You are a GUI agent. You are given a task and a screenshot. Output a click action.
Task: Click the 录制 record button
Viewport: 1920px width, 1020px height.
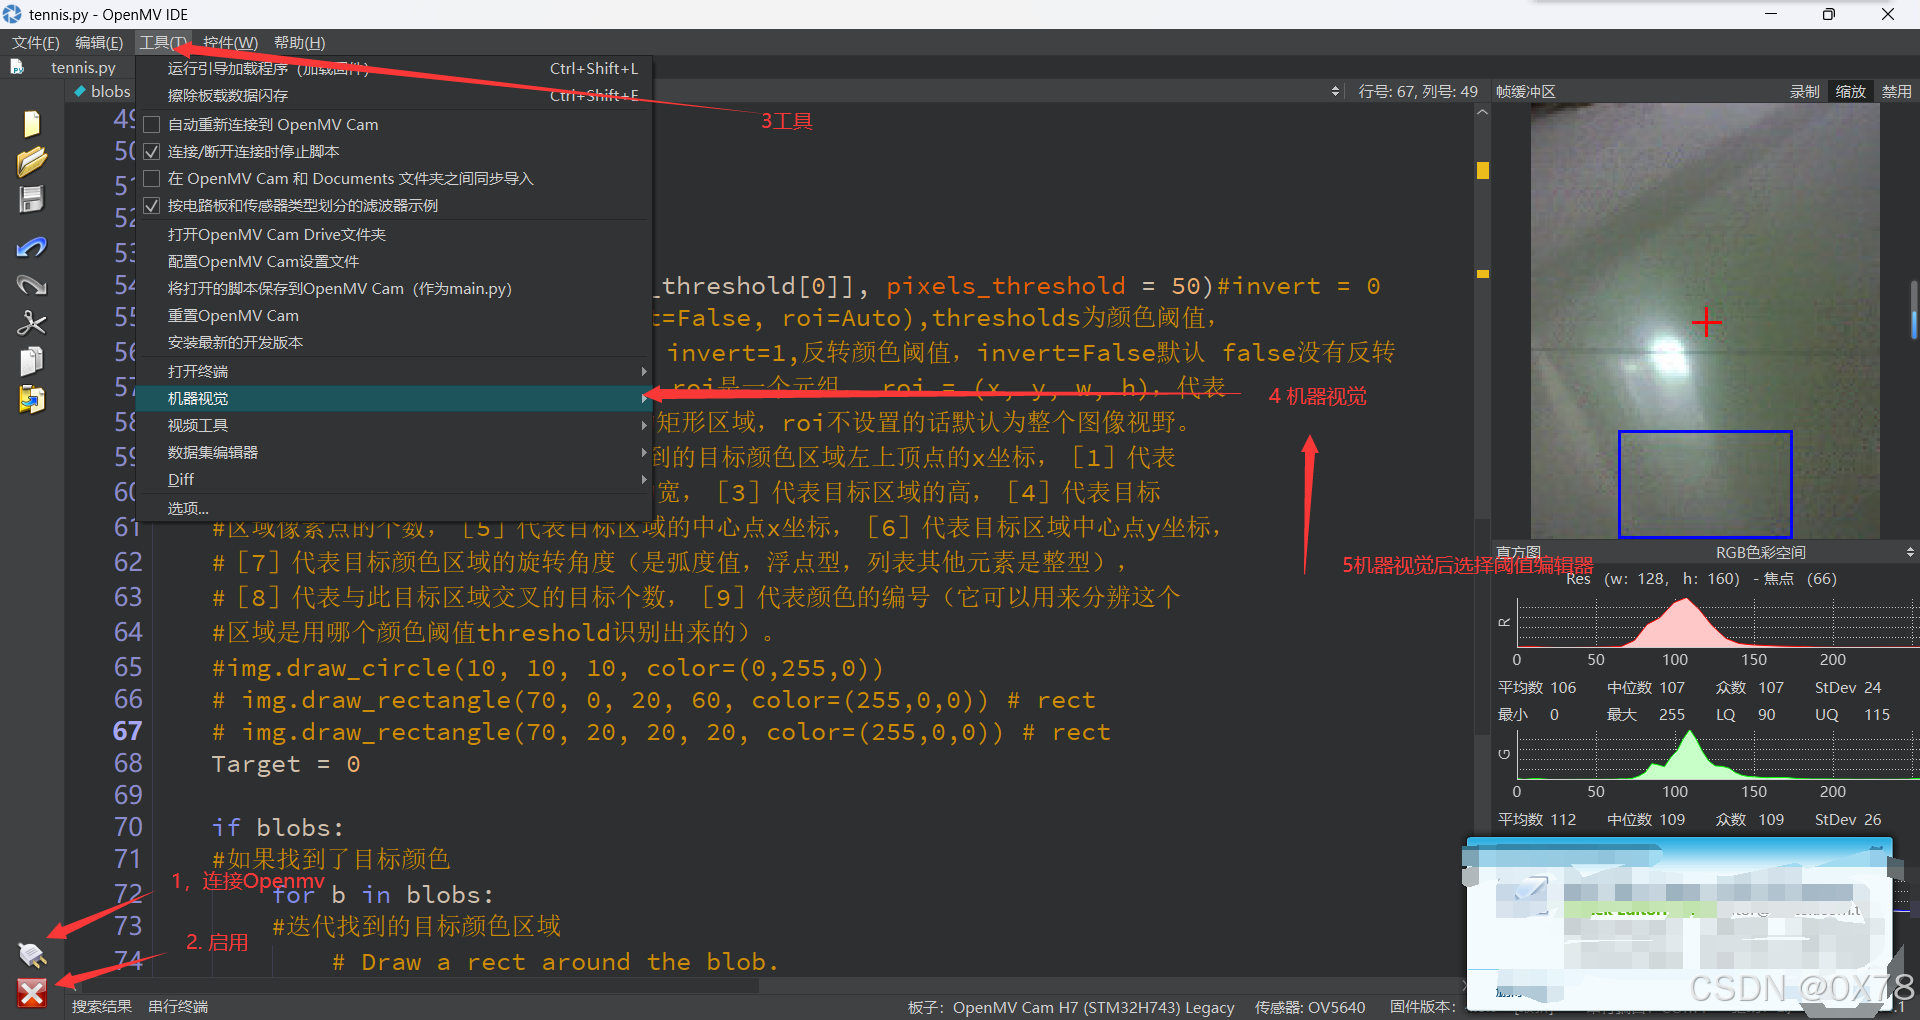pyautogui.click(x=1804, y=91)
